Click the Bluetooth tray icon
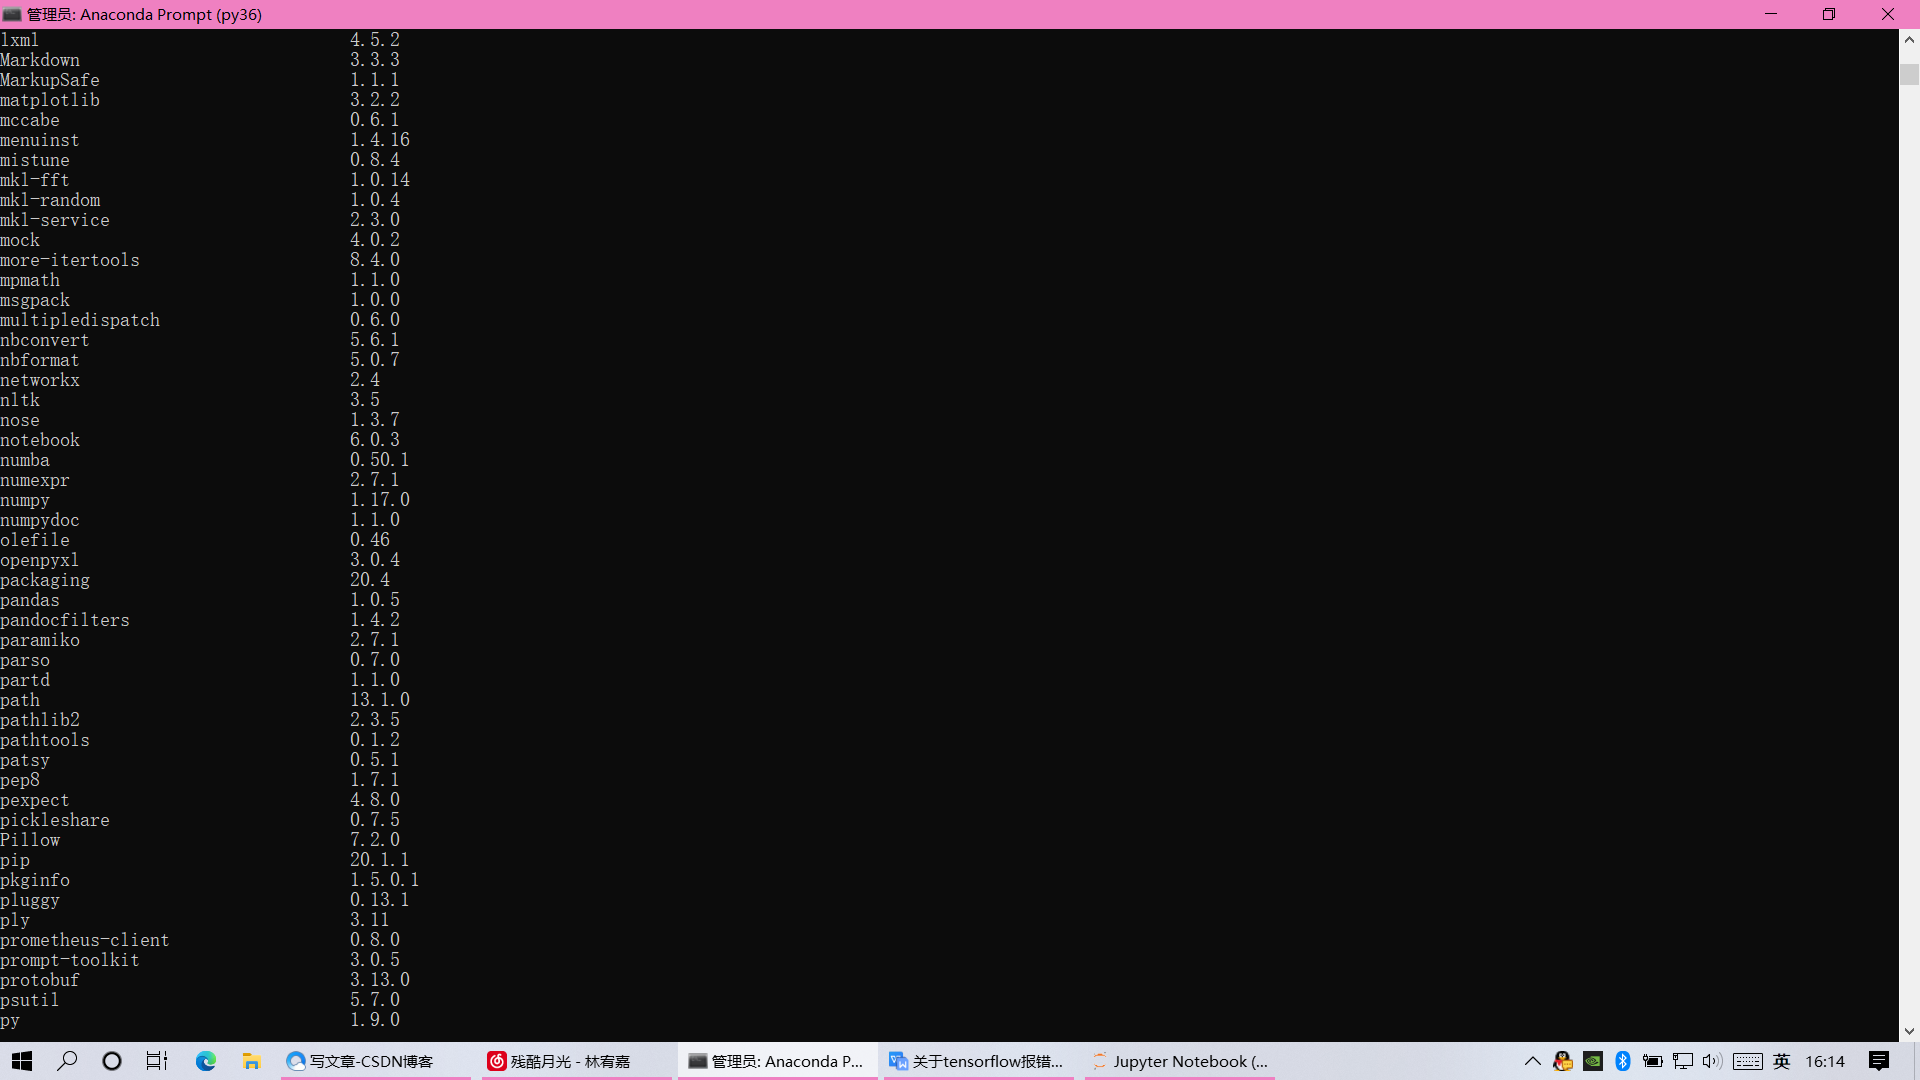Image resolution: width=1920 pixels, height=1080 pixels. click(x=1623, y=1061)
